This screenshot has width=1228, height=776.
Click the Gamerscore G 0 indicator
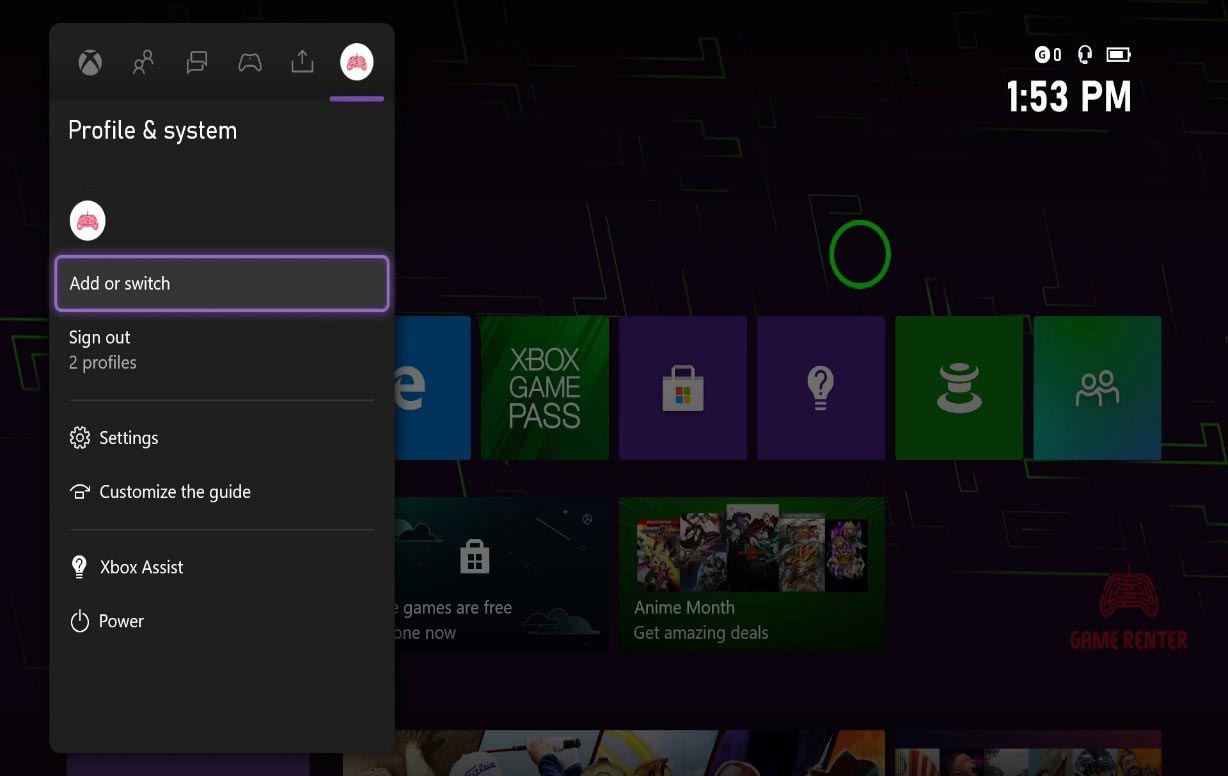point(1048,55)
